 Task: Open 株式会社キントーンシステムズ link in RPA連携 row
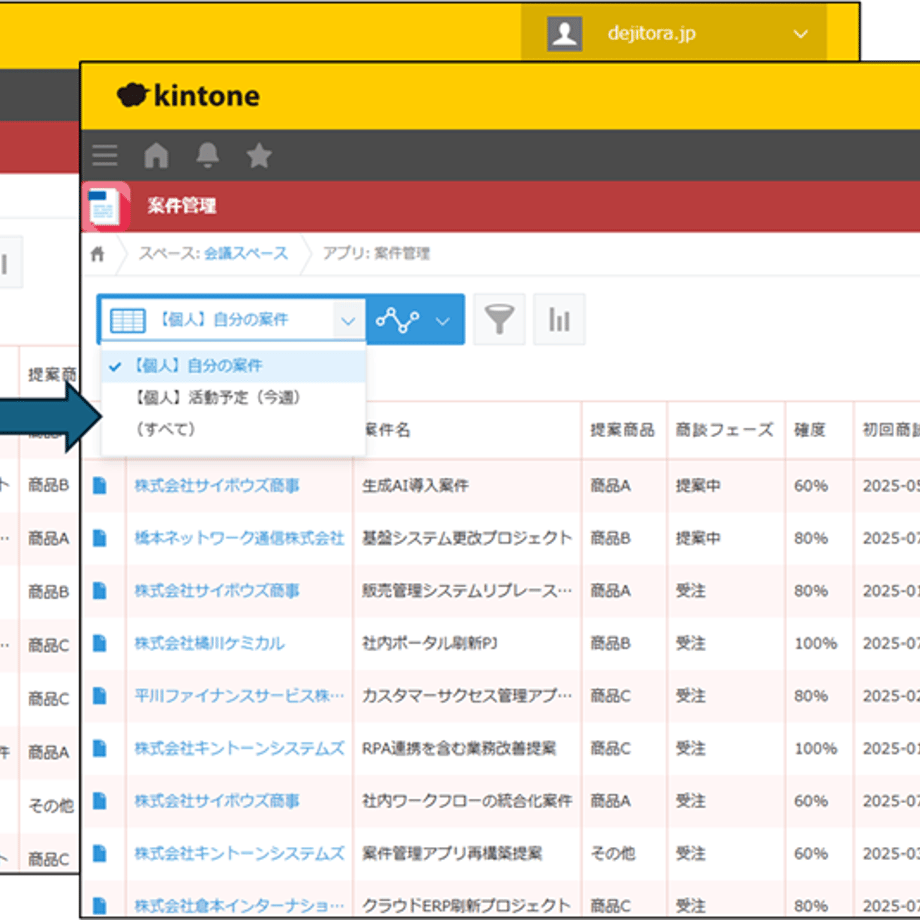click(239, 748)
